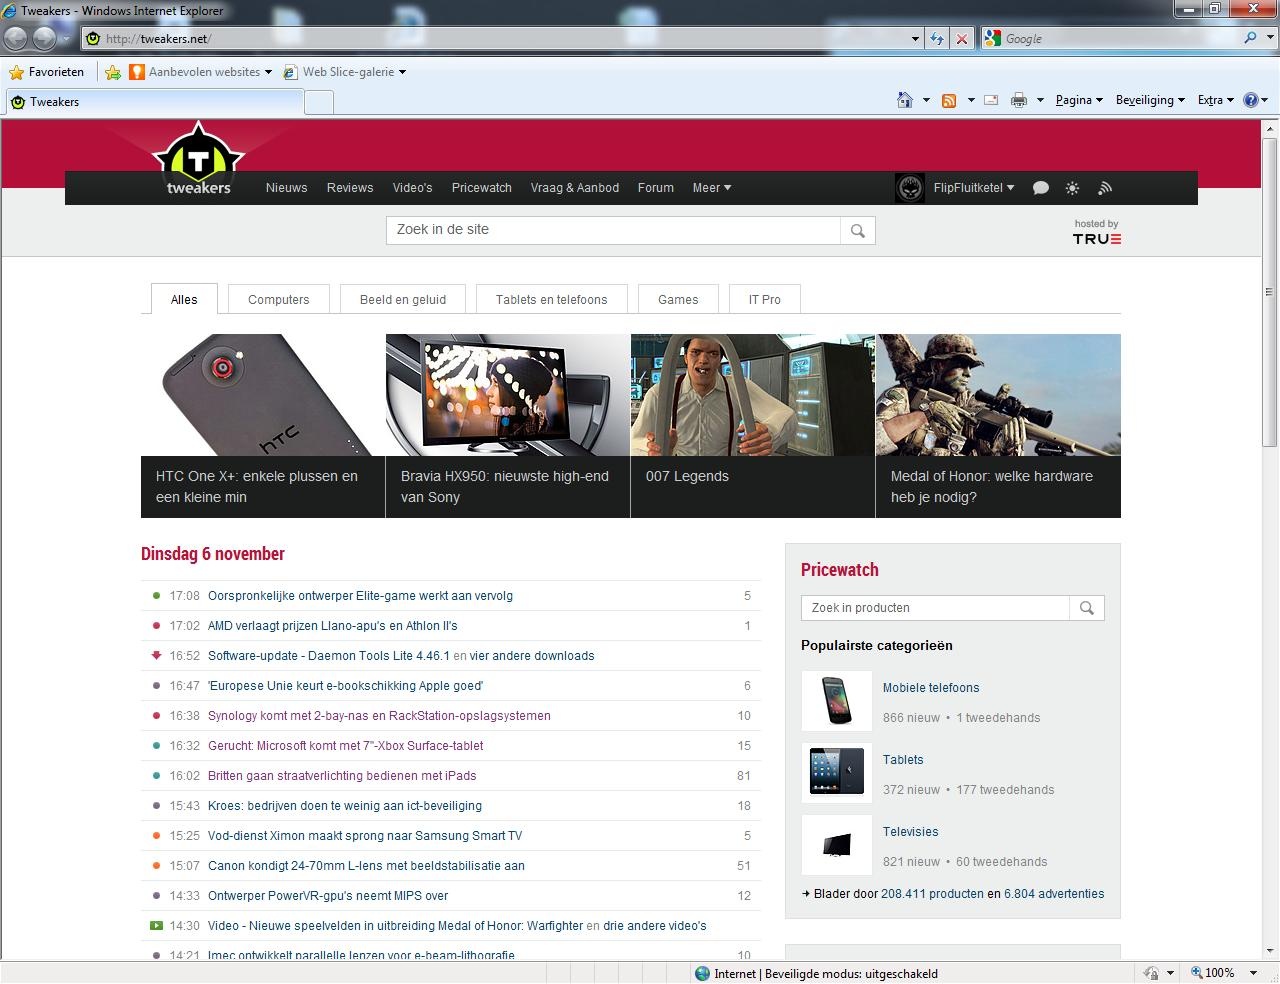This screenshot has width=1280, height=984.
Task: Click the FlipFluitketel user avatar
Action: point(909,188)
